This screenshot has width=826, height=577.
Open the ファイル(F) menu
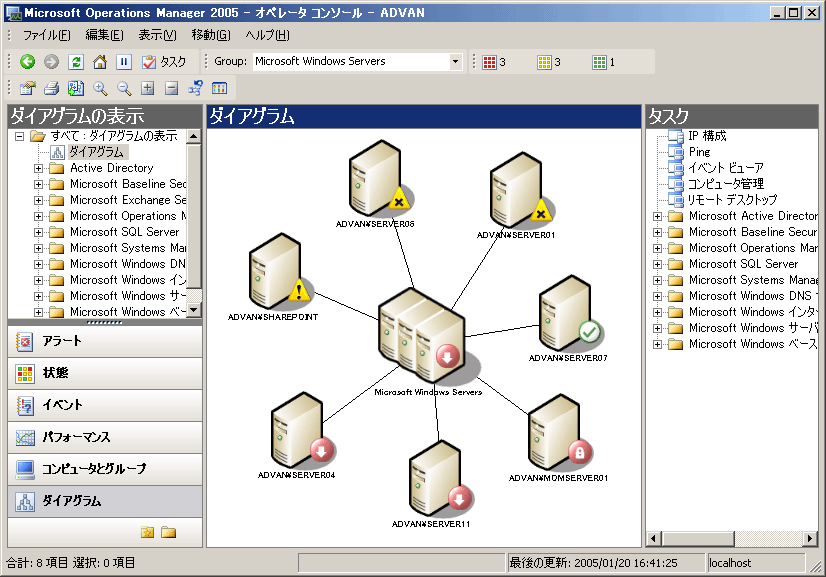[x=46, y=35]
